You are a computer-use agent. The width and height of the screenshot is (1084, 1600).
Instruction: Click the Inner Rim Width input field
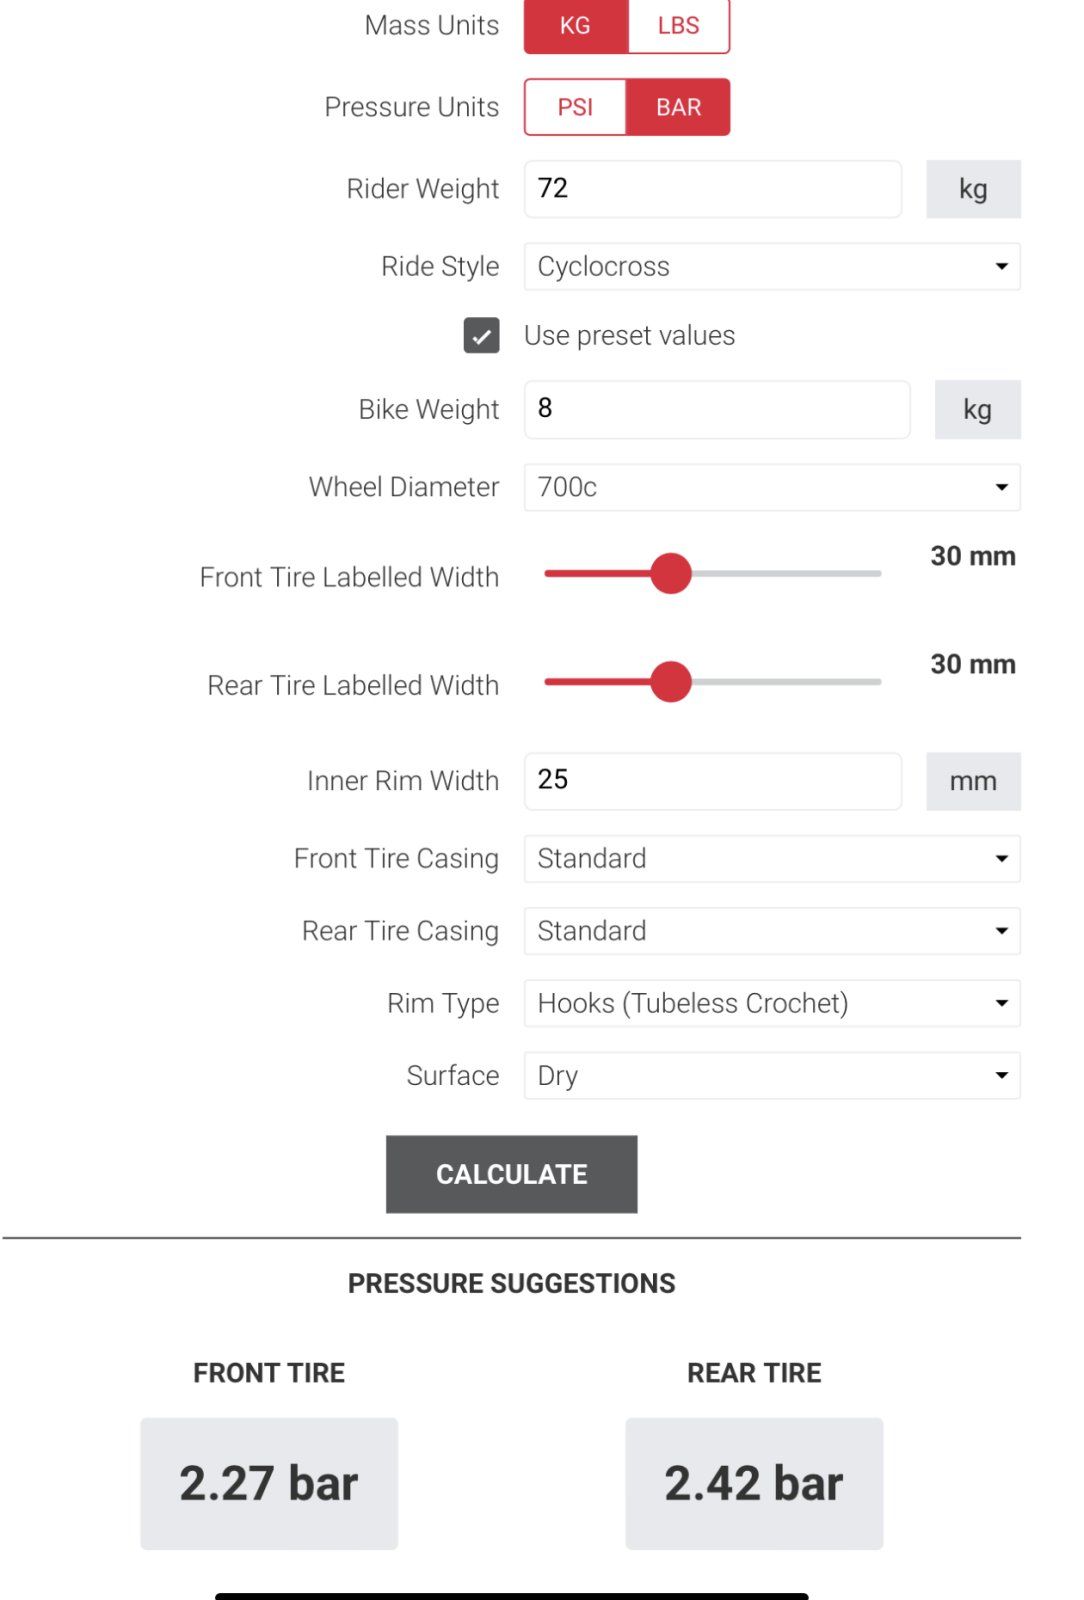pos(712,781)
